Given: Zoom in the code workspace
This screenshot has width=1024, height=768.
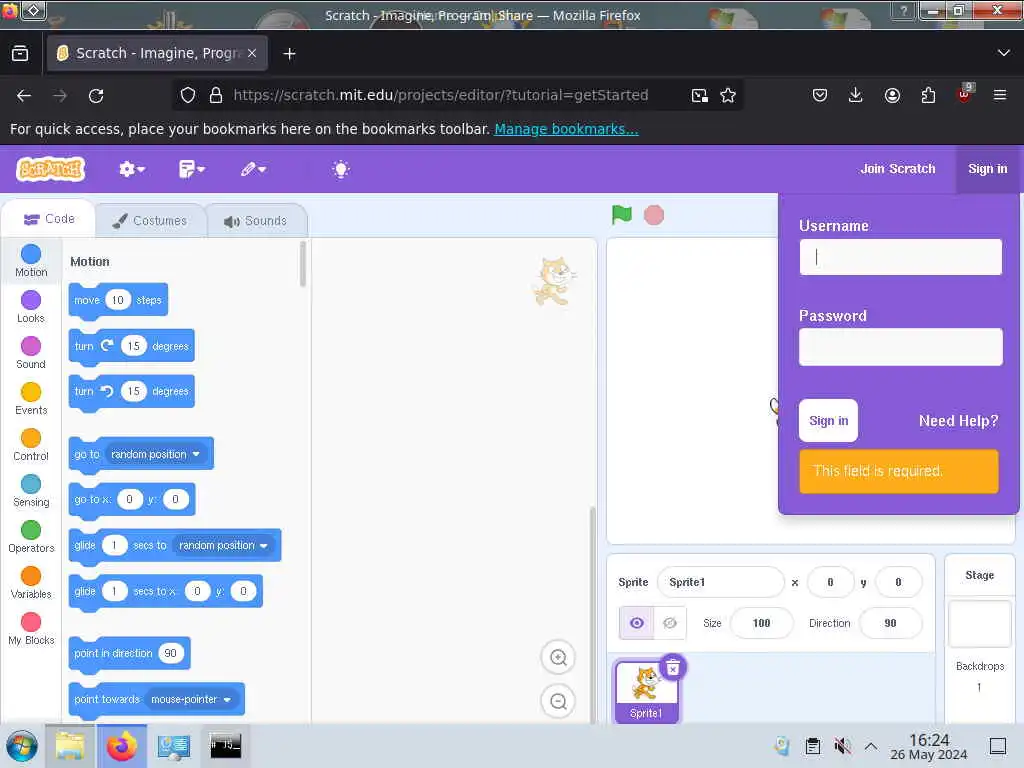Looking at the screenshot, I should pos(558,658).
